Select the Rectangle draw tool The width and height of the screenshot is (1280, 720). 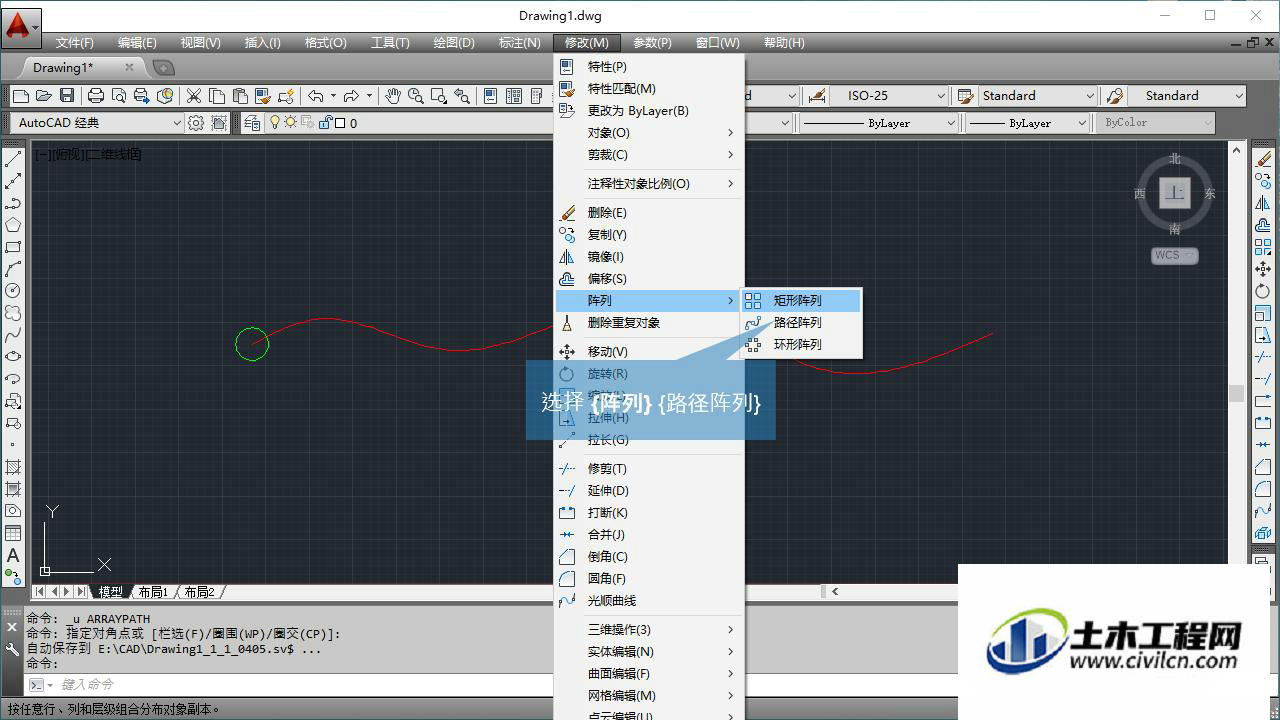[x=13, y=247]
